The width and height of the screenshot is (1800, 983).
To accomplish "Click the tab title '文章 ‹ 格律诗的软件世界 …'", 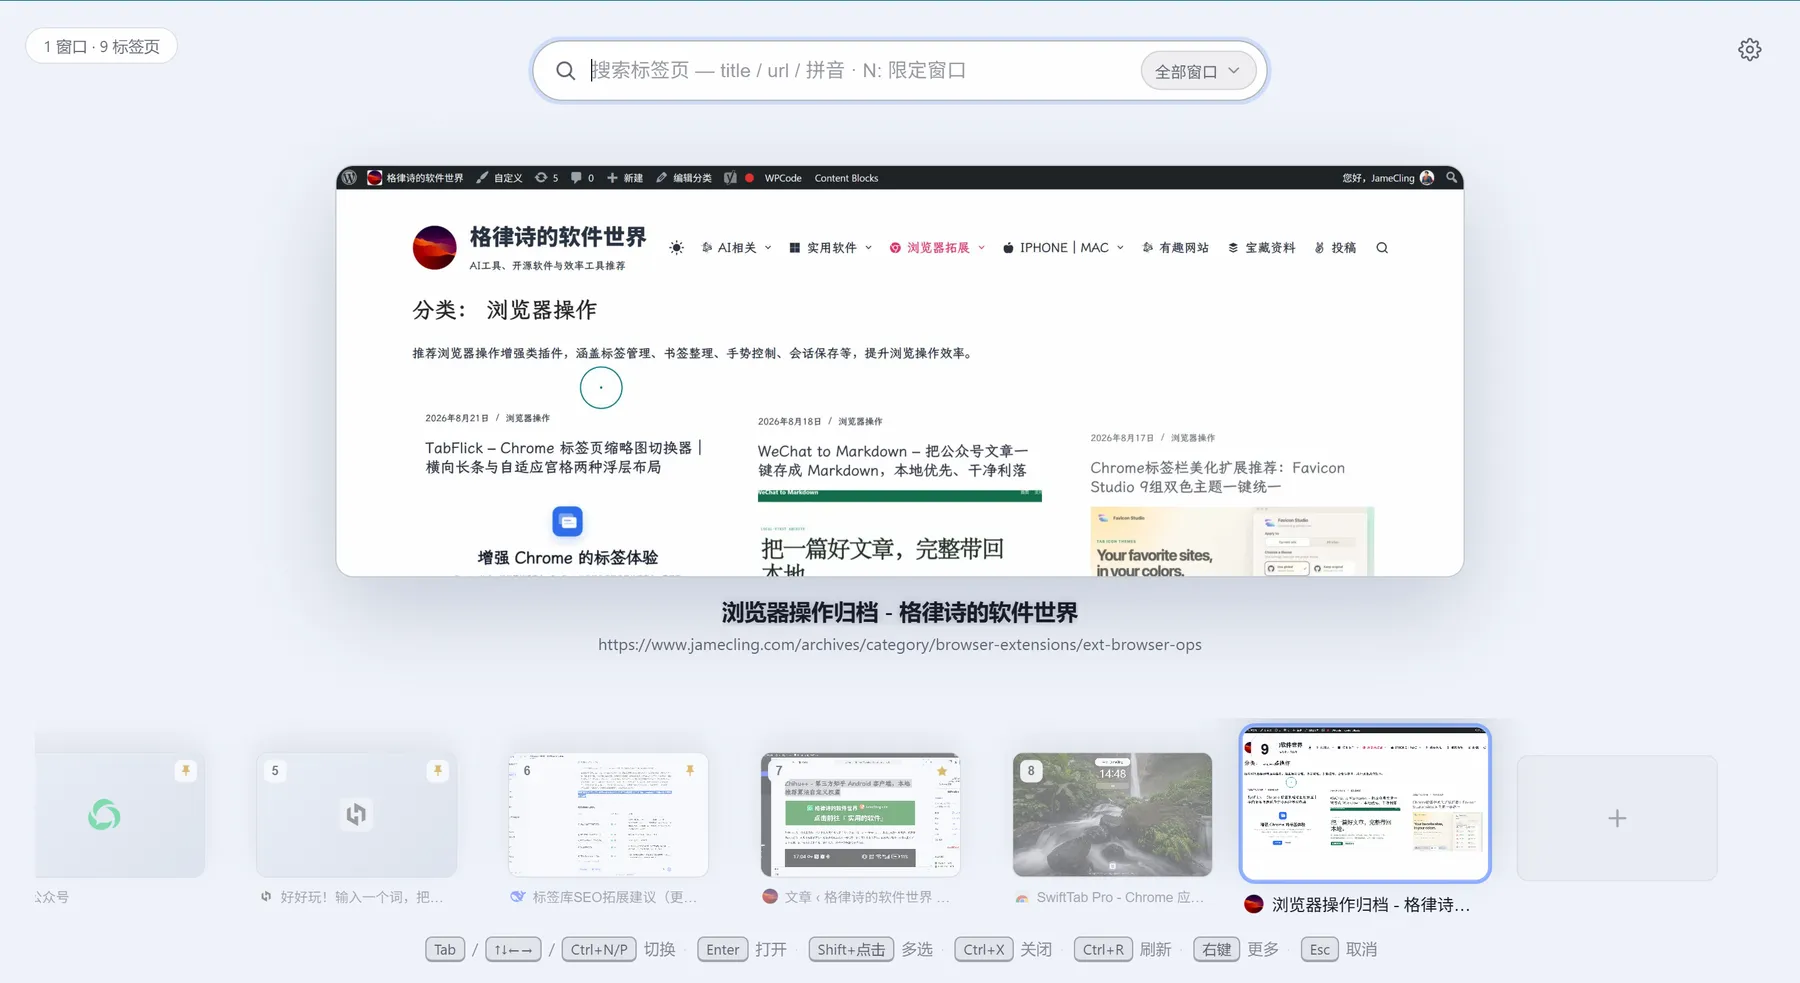I will 867,897.
